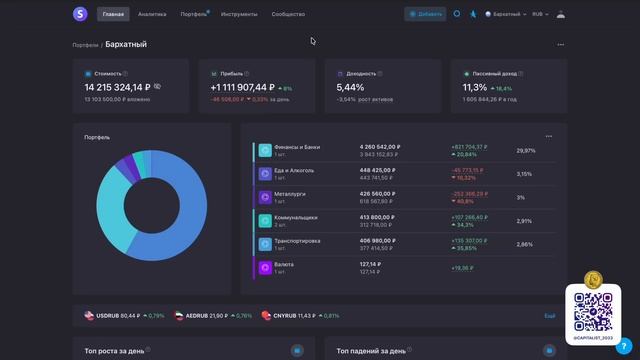Image resolution: width=640 pixels, height=360 pixels.
Task: Click the circular icon next to Добавить
Action: coord(457,14)
